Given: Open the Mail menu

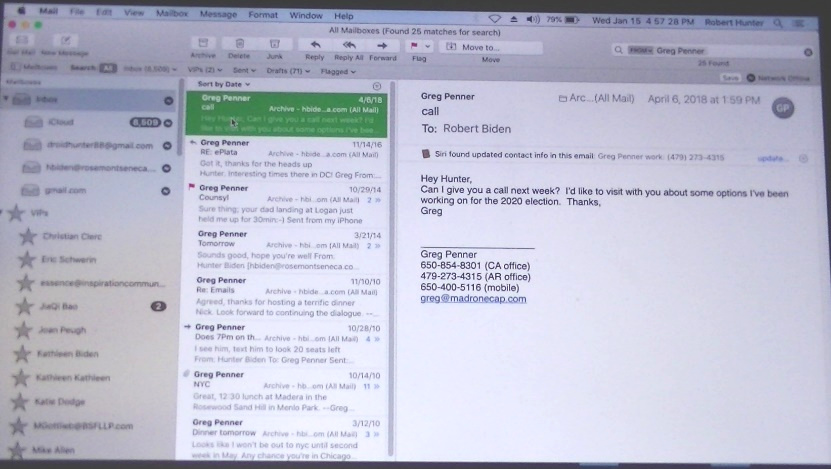Looking at the screenshot, I should [48, 11].
